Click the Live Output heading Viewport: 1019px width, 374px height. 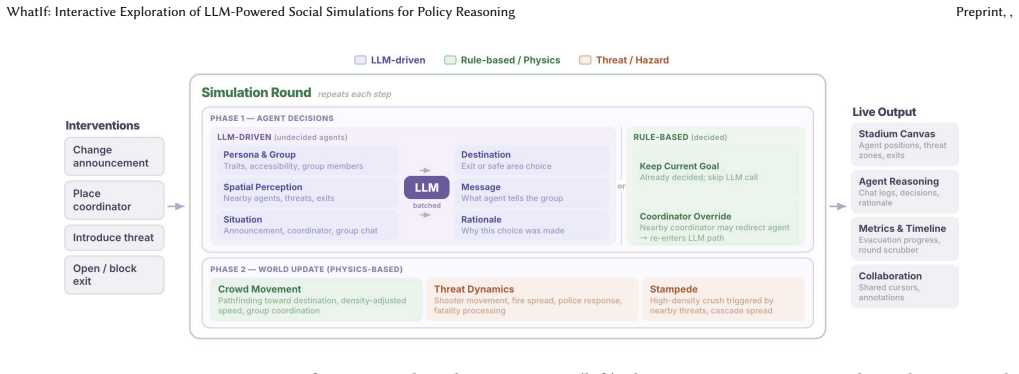884,112
